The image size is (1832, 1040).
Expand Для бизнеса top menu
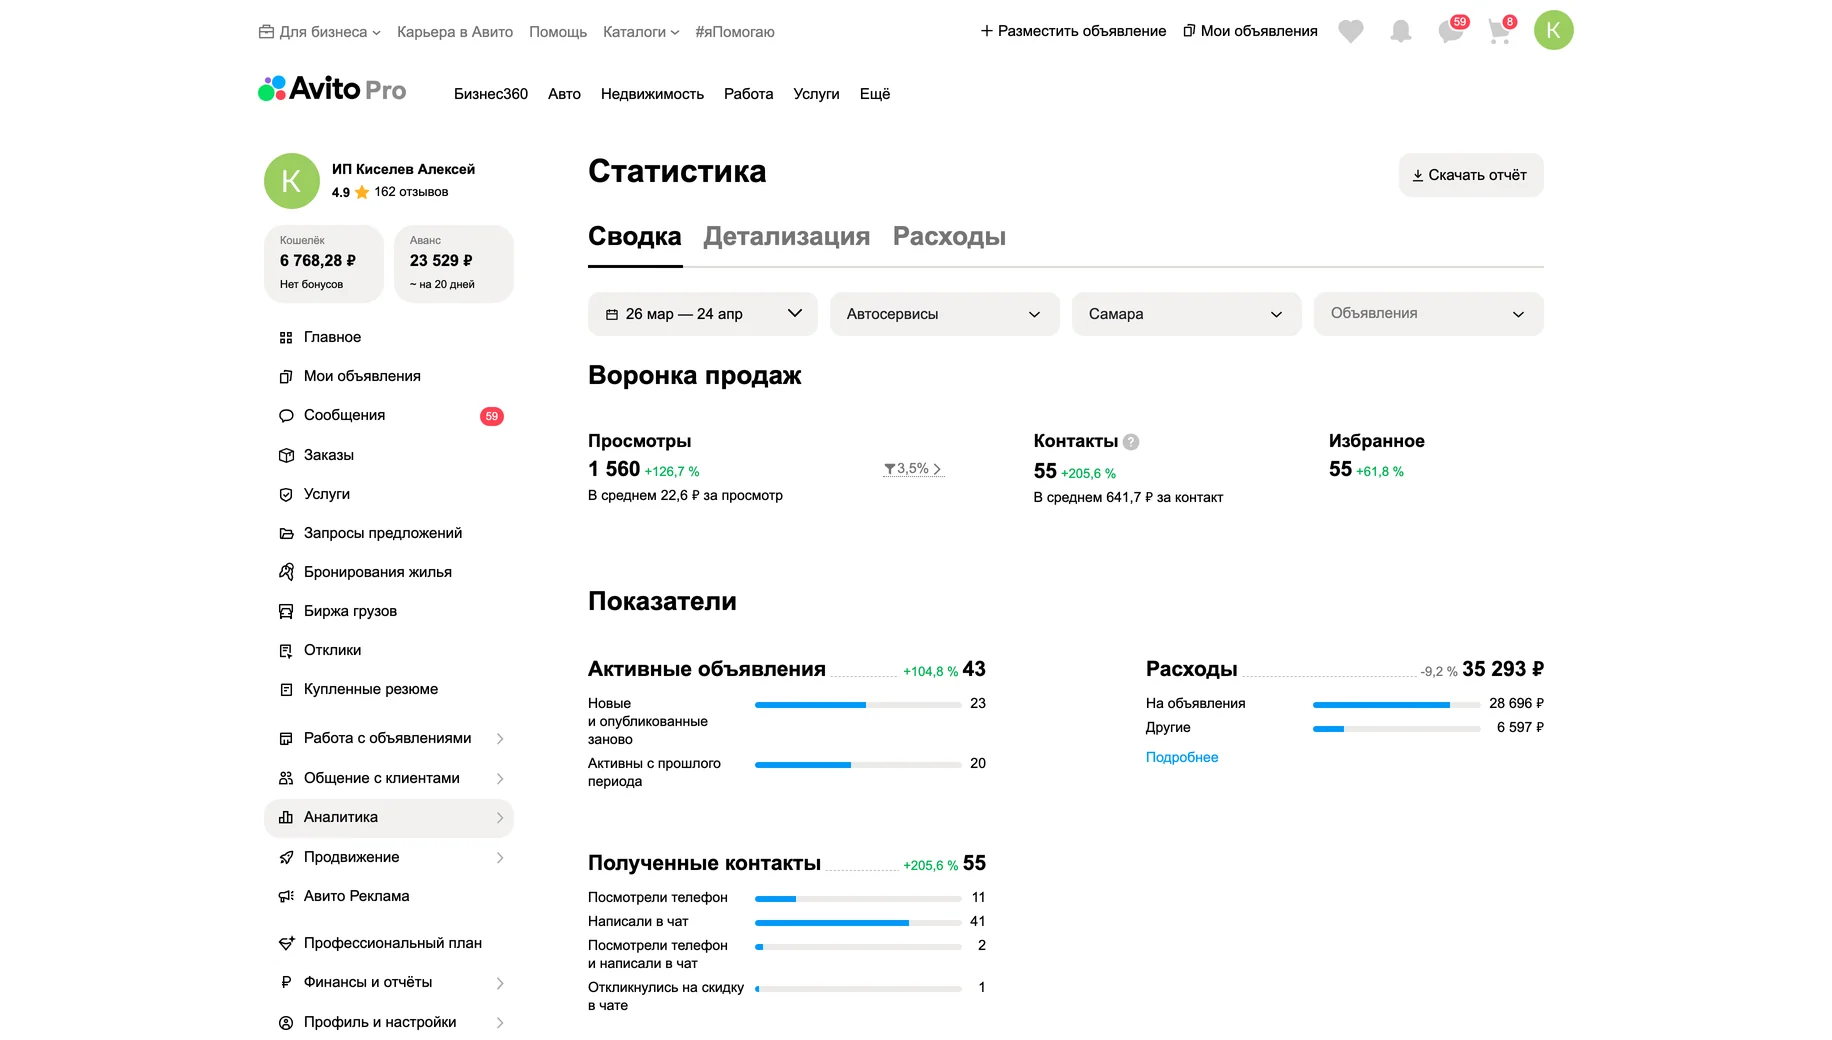pyautogui.click(x=320, y=32)
